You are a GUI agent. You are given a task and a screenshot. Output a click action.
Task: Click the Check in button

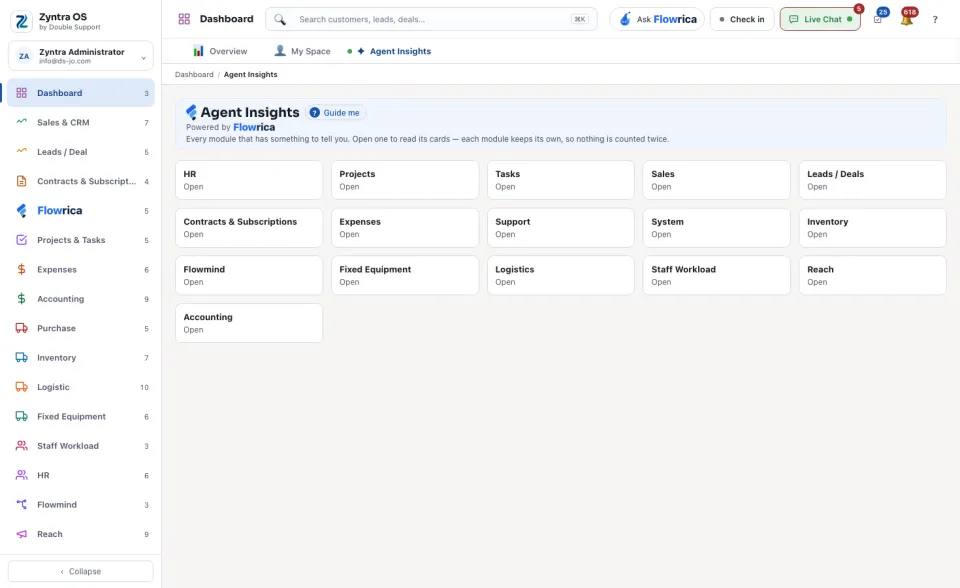742,20
